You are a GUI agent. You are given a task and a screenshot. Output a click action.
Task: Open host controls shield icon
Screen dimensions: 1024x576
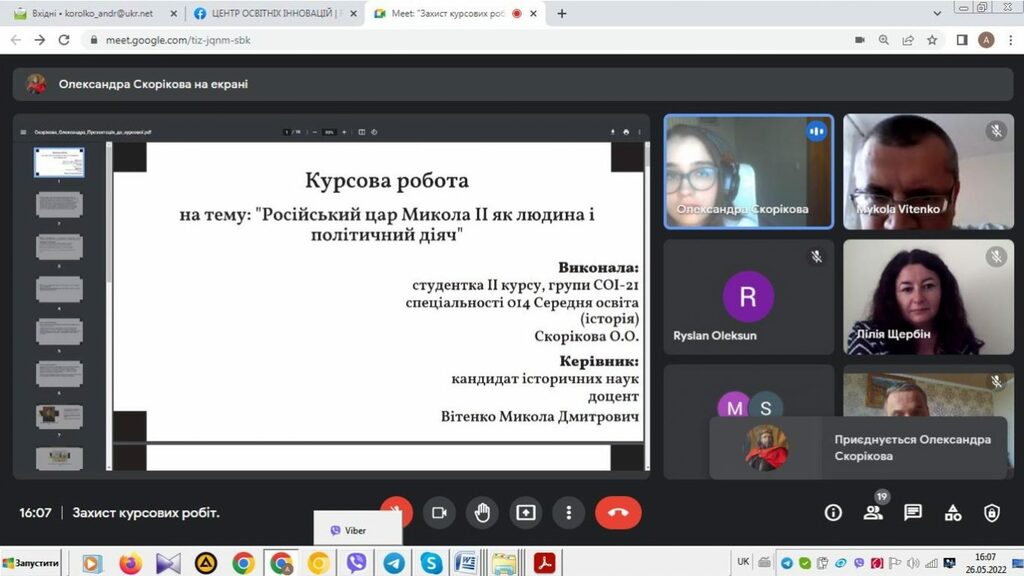tap(991, 512)
